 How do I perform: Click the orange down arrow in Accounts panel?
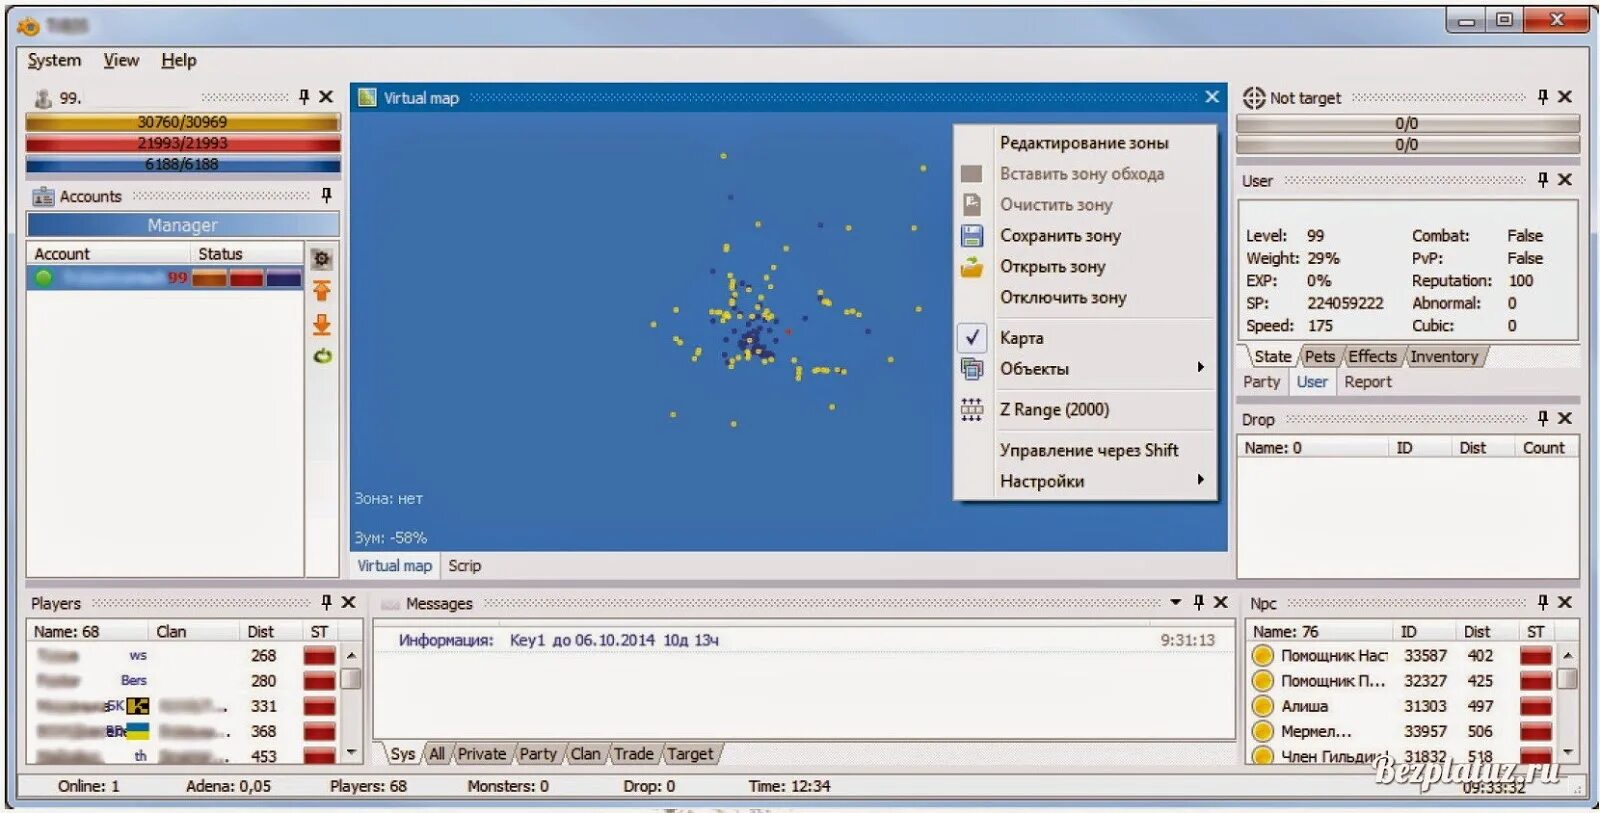pyautogui.click(x=321, y=324)
